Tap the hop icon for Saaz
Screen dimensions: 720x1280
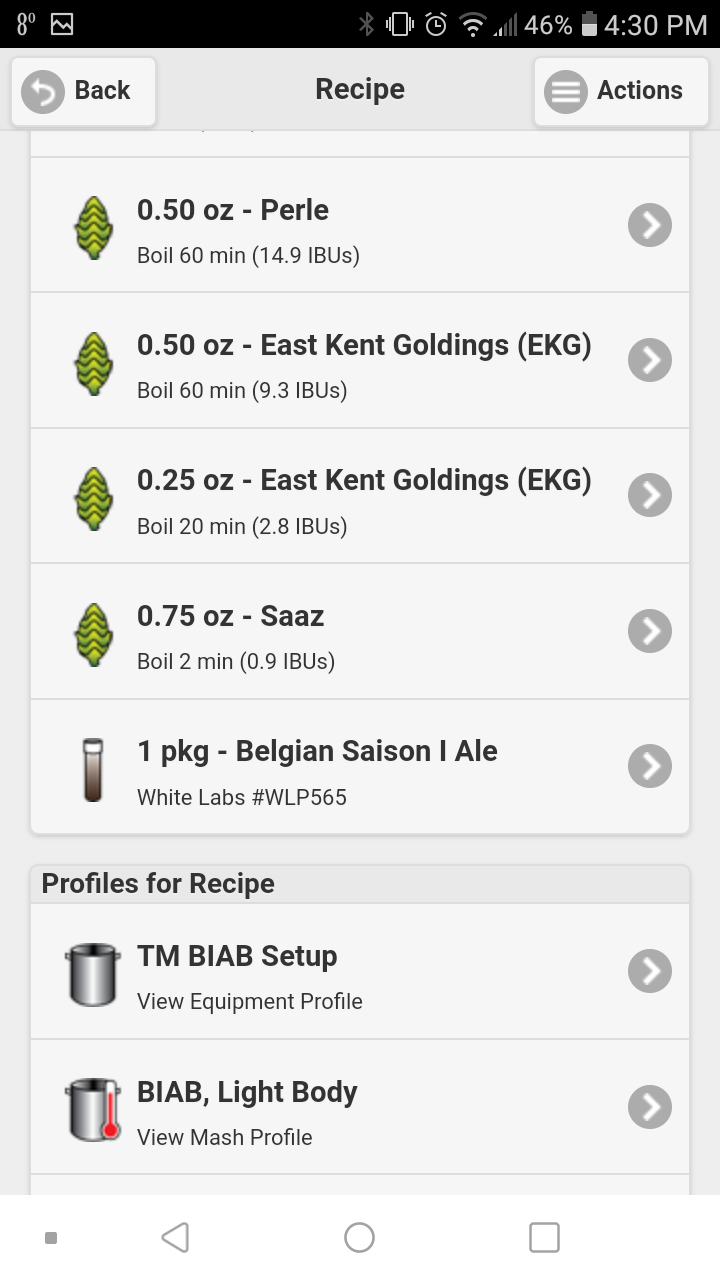pos(93,633)
